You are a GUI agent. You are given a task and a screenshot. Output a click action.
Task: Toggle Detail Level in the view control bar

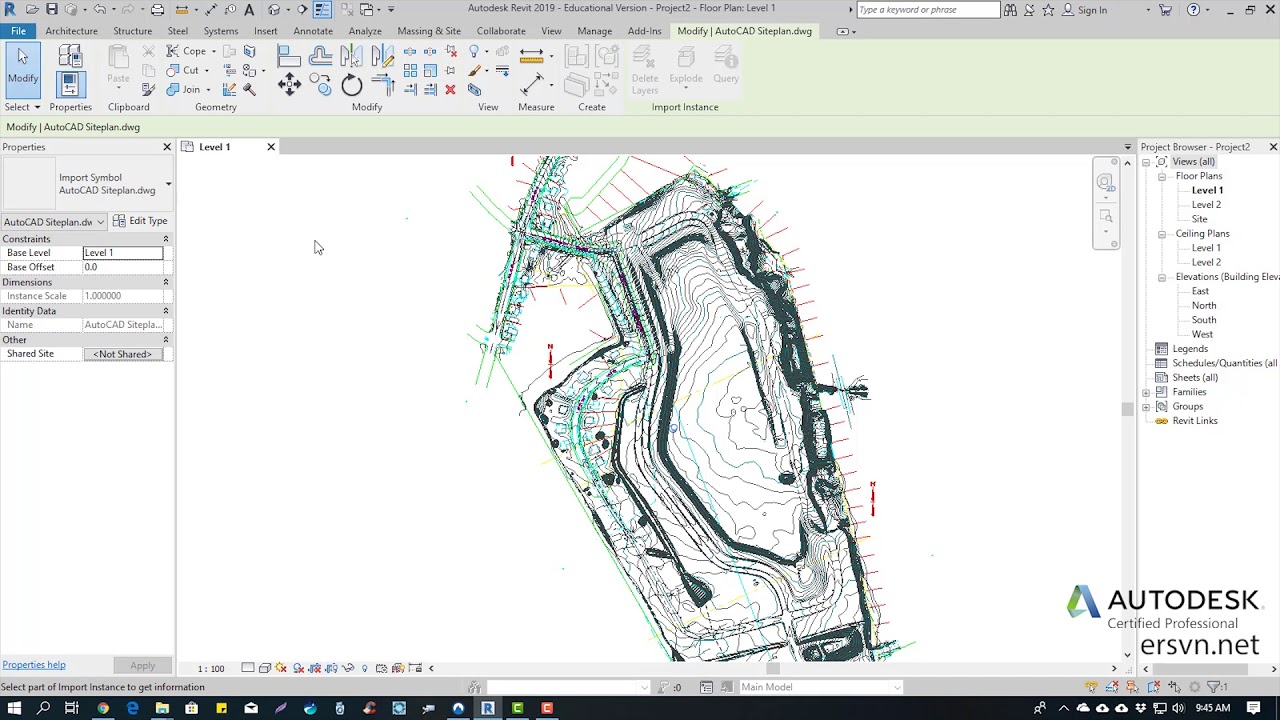point(248,668)
